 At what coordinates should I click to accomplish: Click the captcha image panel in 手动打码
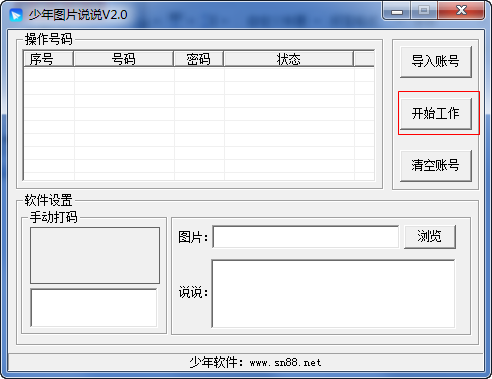click(x=95, y=256)
